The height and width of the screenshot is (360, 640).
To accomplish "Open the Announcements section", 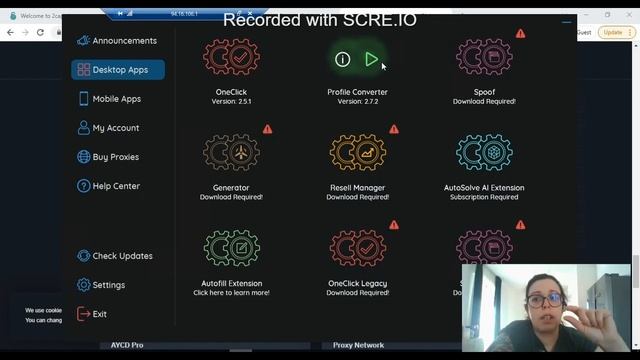I will pyautogui.click(x=118, y=41).
